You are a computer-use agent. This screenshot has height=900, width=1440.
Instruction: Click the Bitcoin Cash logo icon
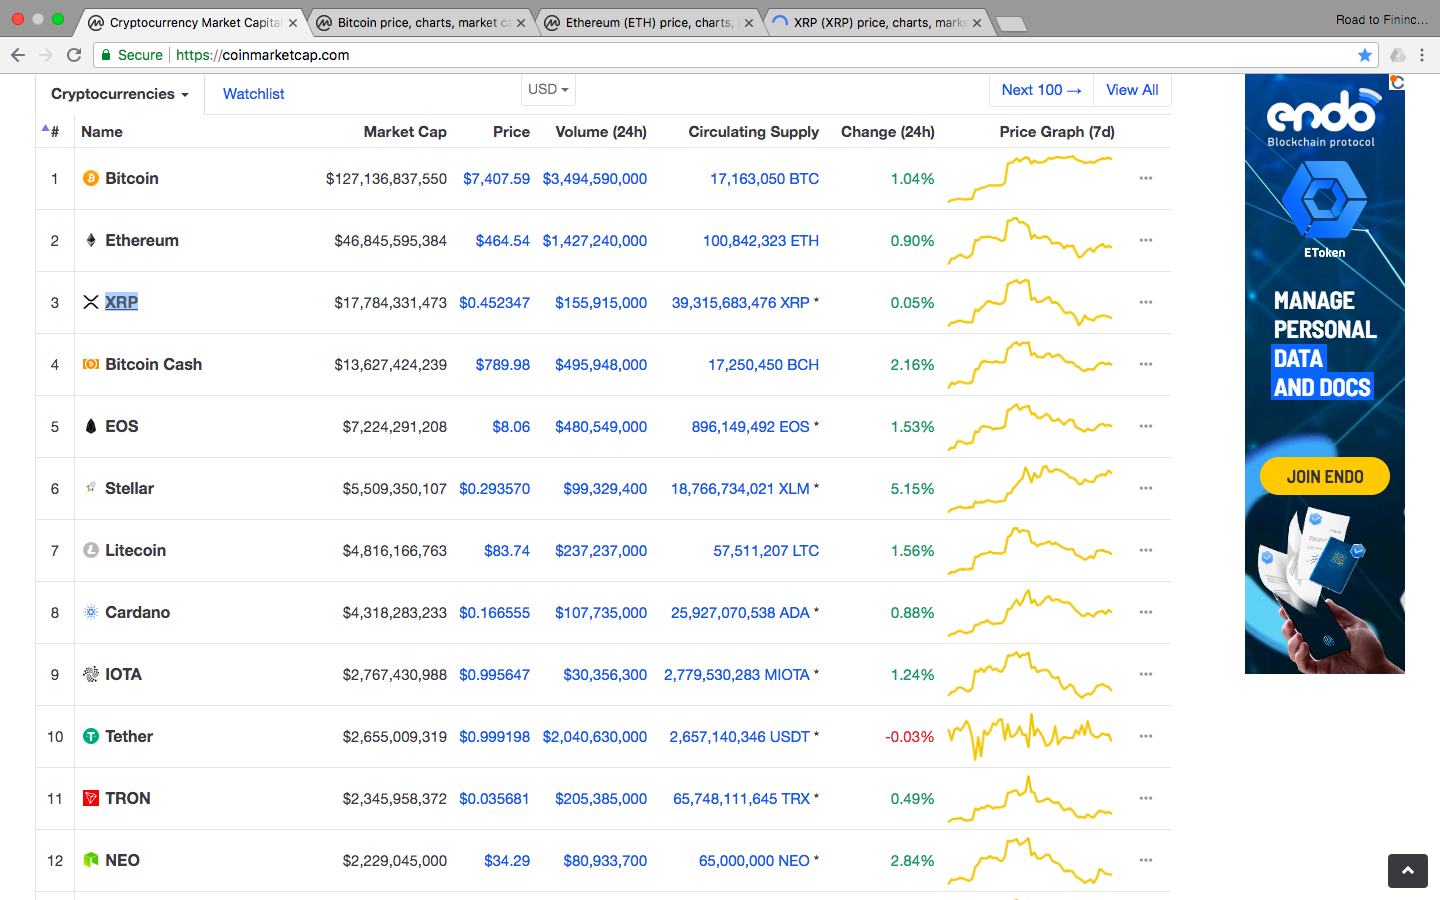(91, 365)
